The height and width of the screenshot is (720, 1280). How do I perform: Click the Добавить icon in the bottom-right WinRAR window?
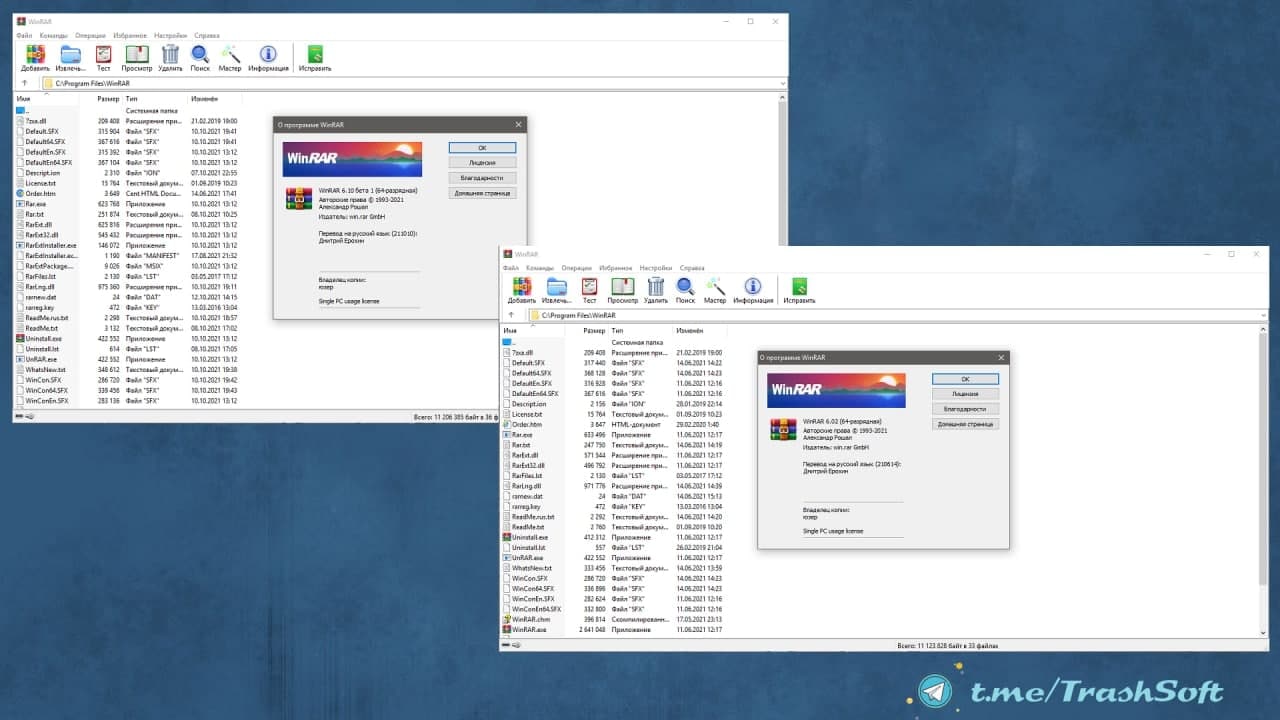pos(521,287)
